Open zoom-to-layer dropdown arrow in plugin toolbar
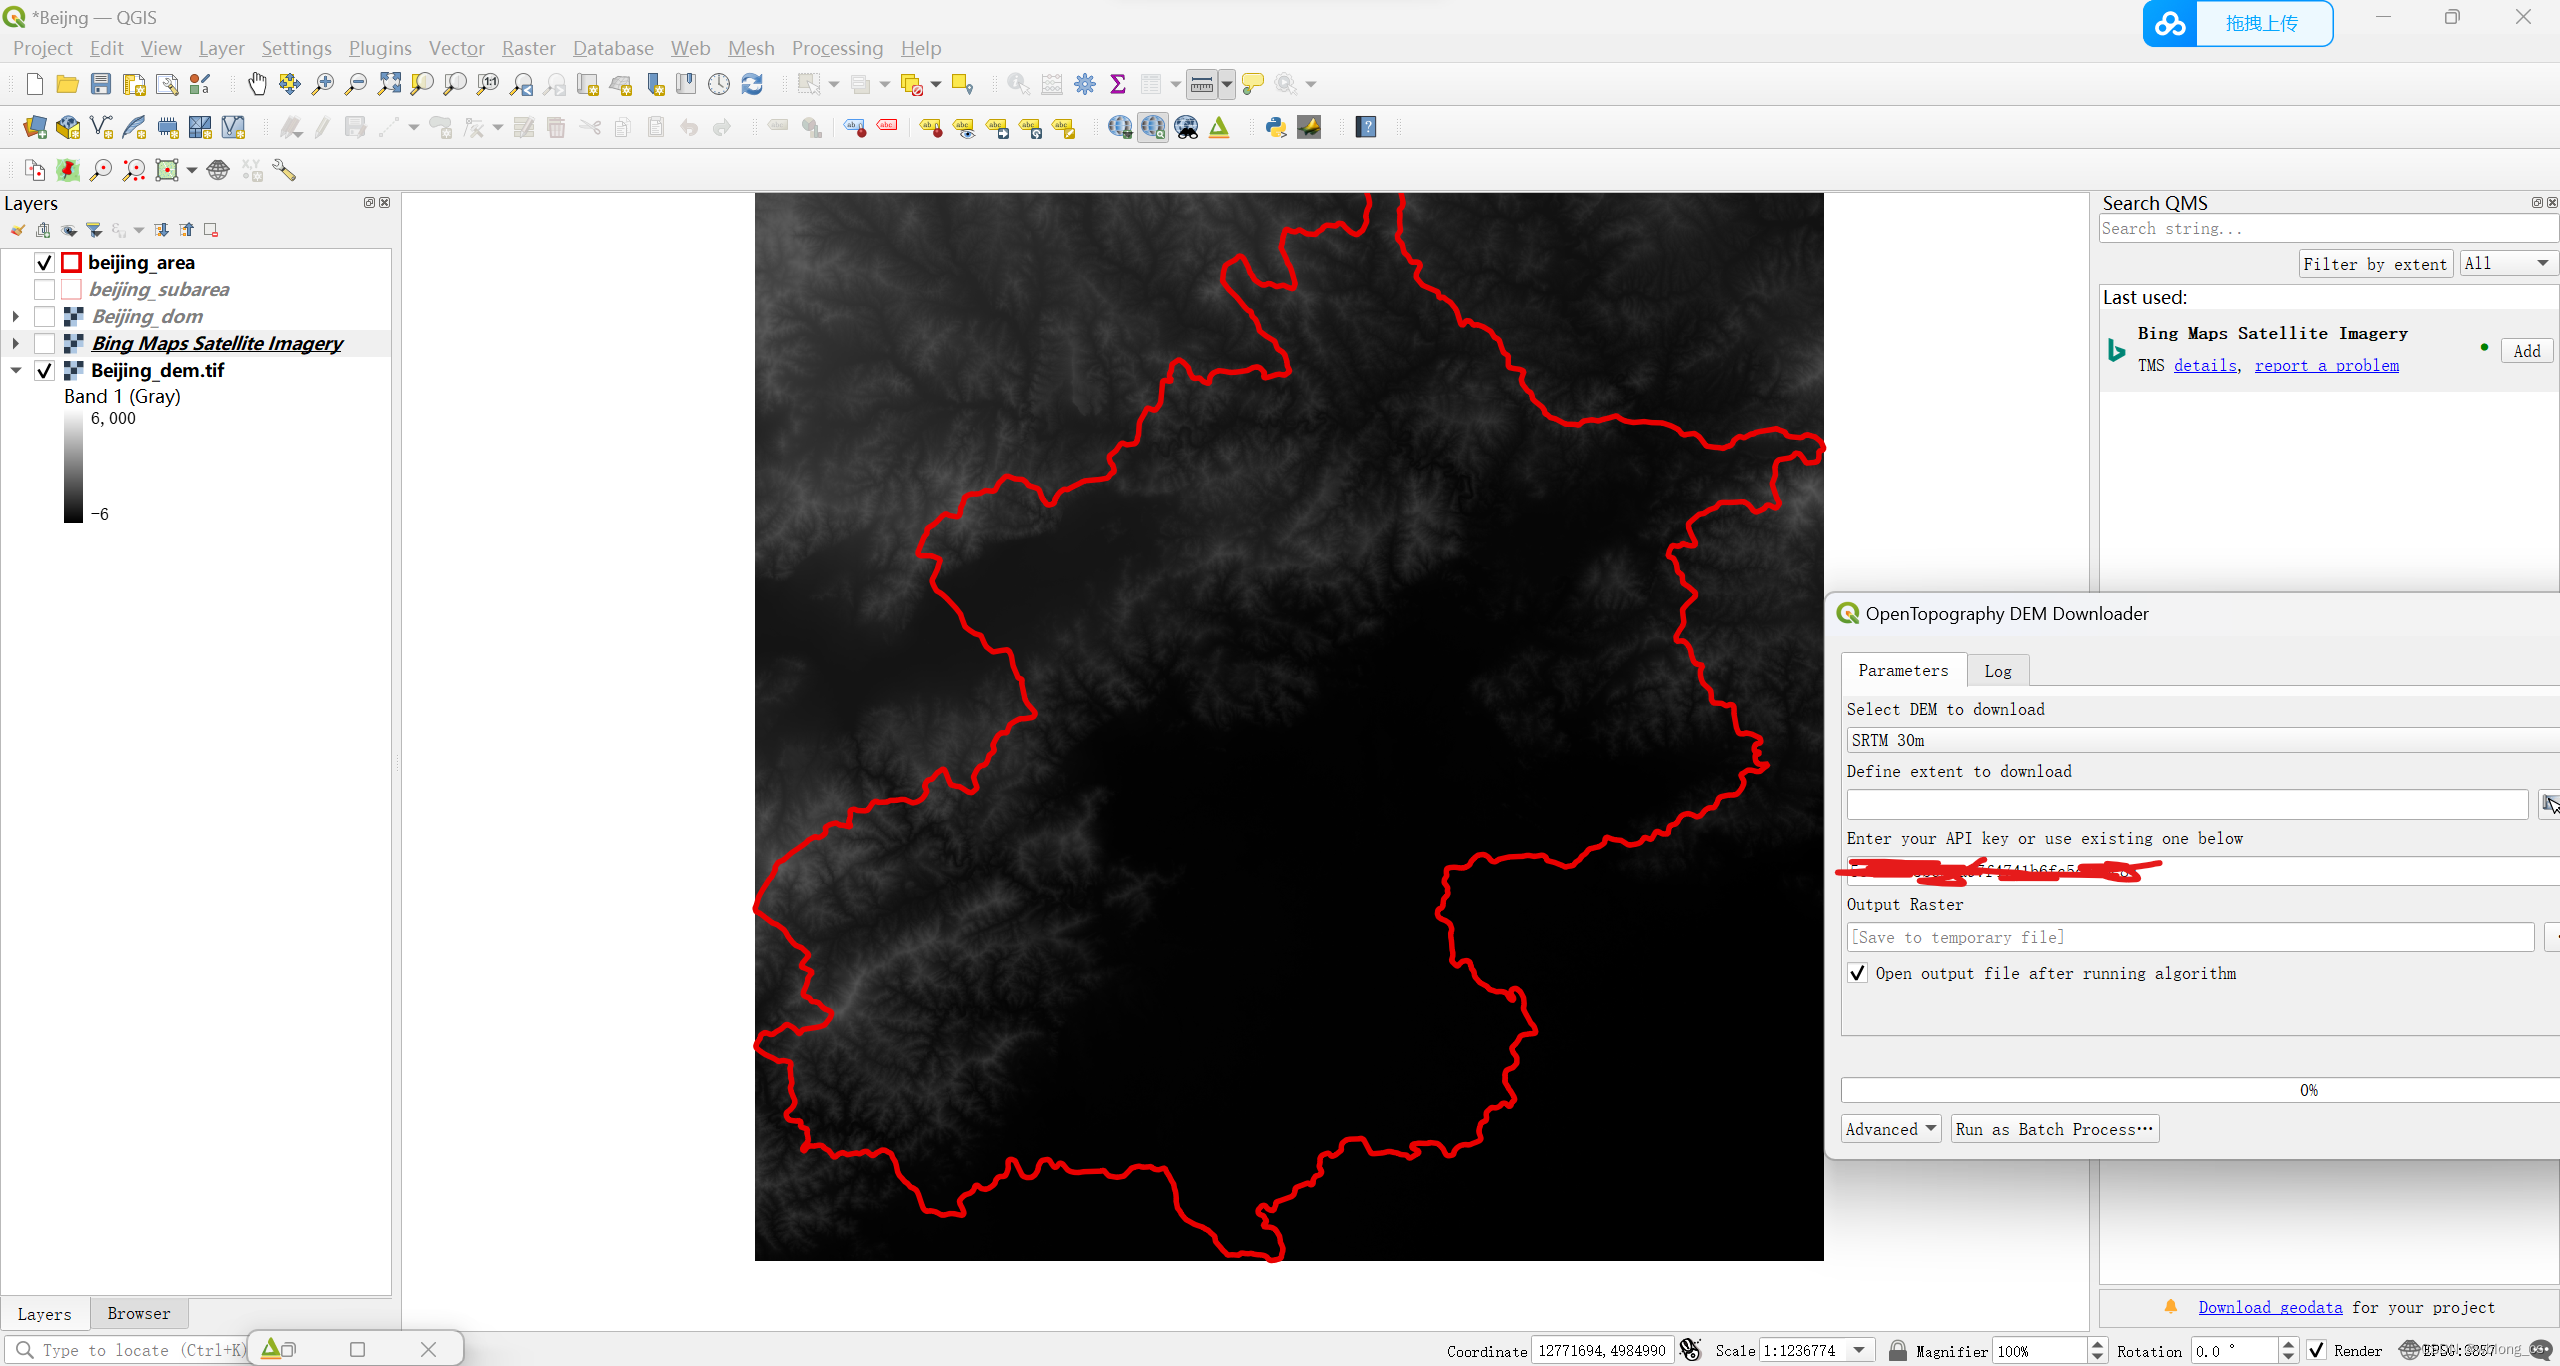Viewport: 2560px width, 1366px height. coord(192,170)
